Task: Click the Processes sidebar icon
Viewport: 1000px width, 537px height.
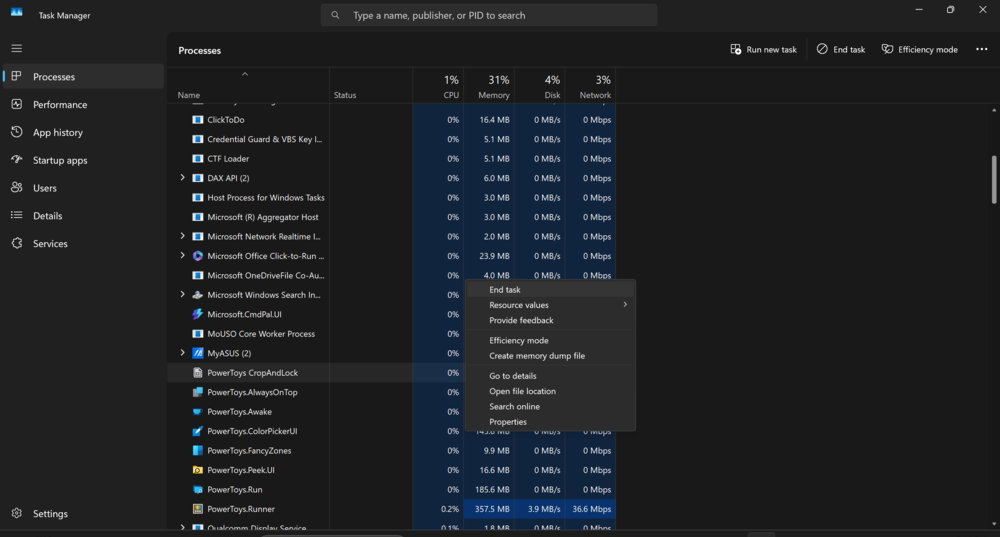Action: coord(17,77)
